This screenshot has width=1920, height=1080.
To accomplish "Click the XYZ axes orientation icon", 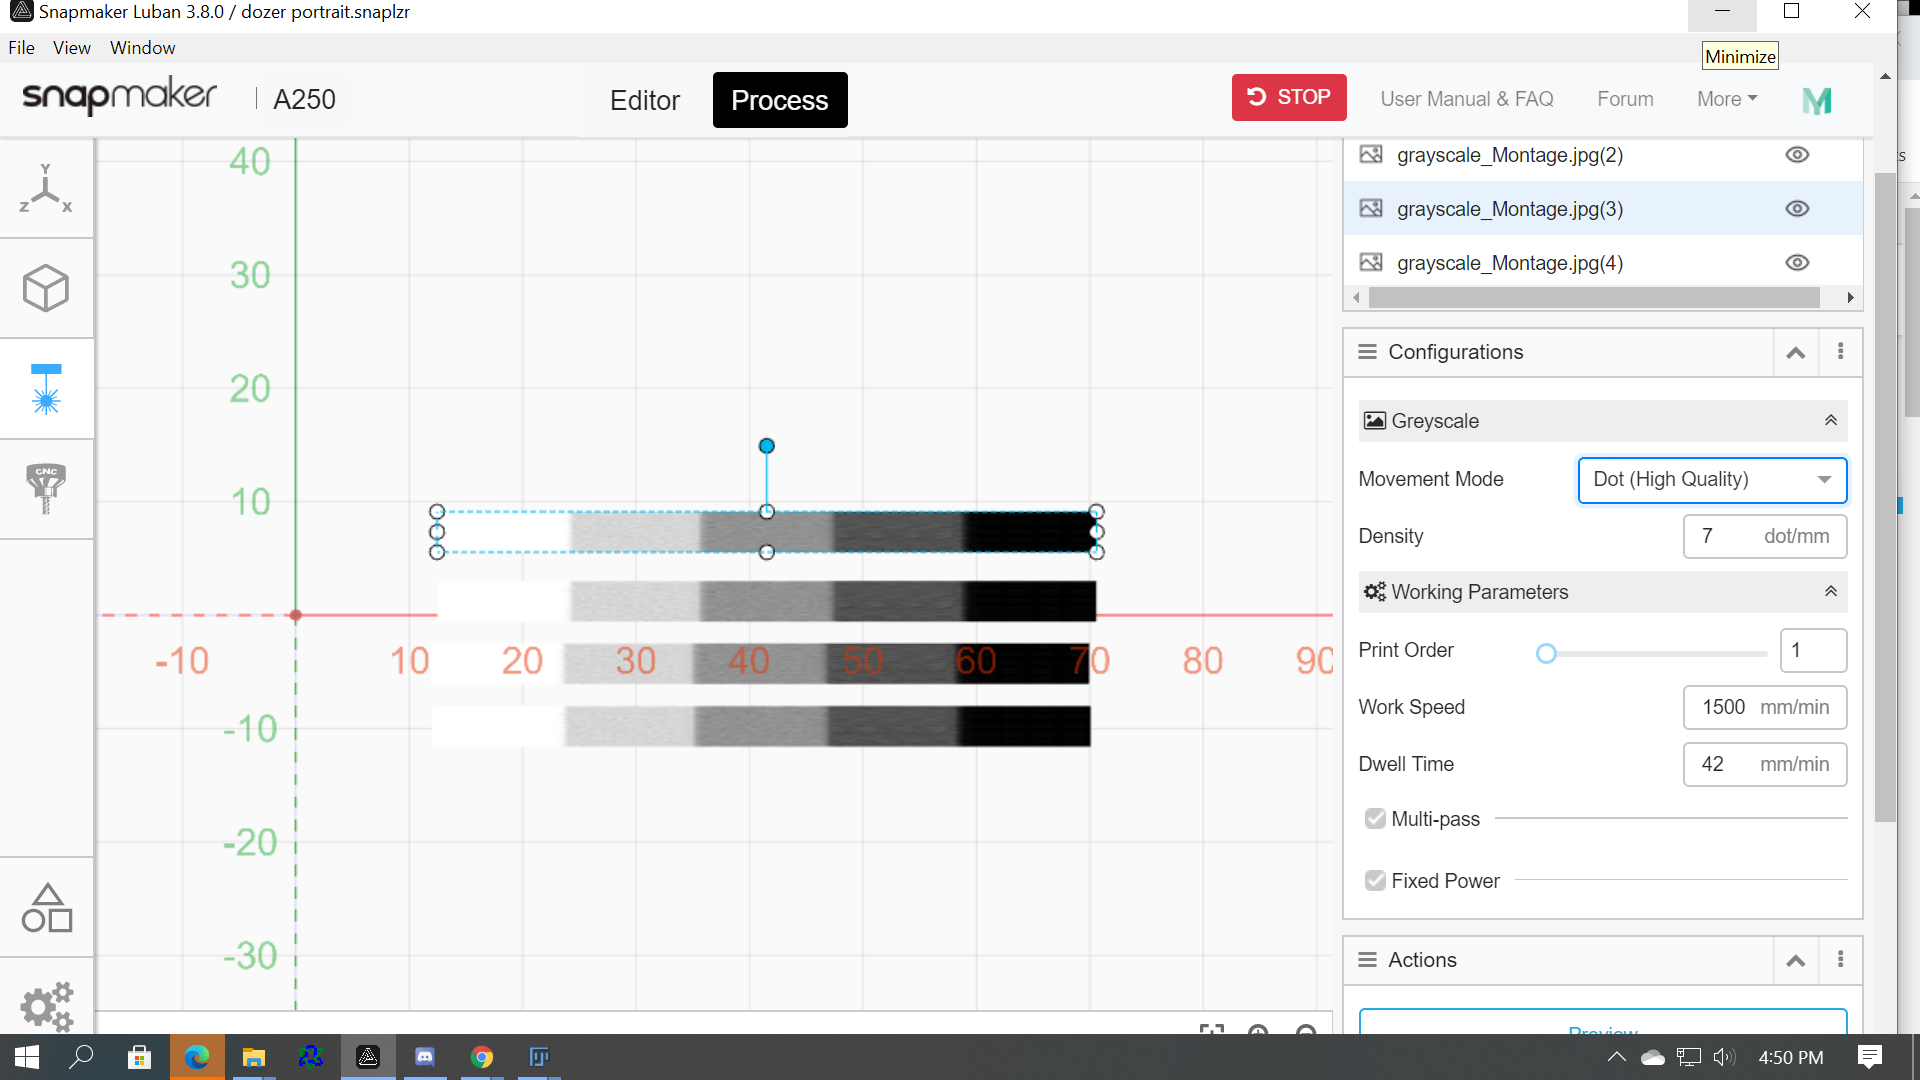I will [x=46, y=188].
